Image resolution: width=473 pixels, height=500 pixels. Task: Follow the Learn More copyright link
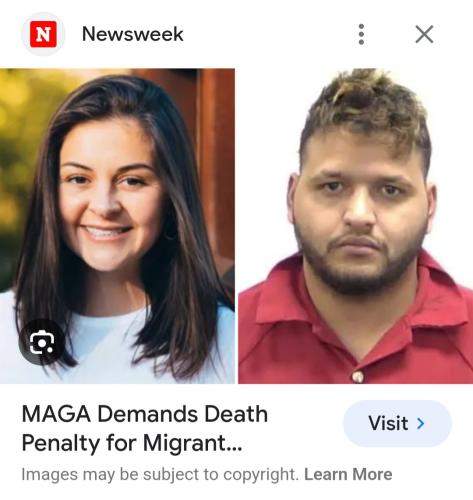pos(348,474)
